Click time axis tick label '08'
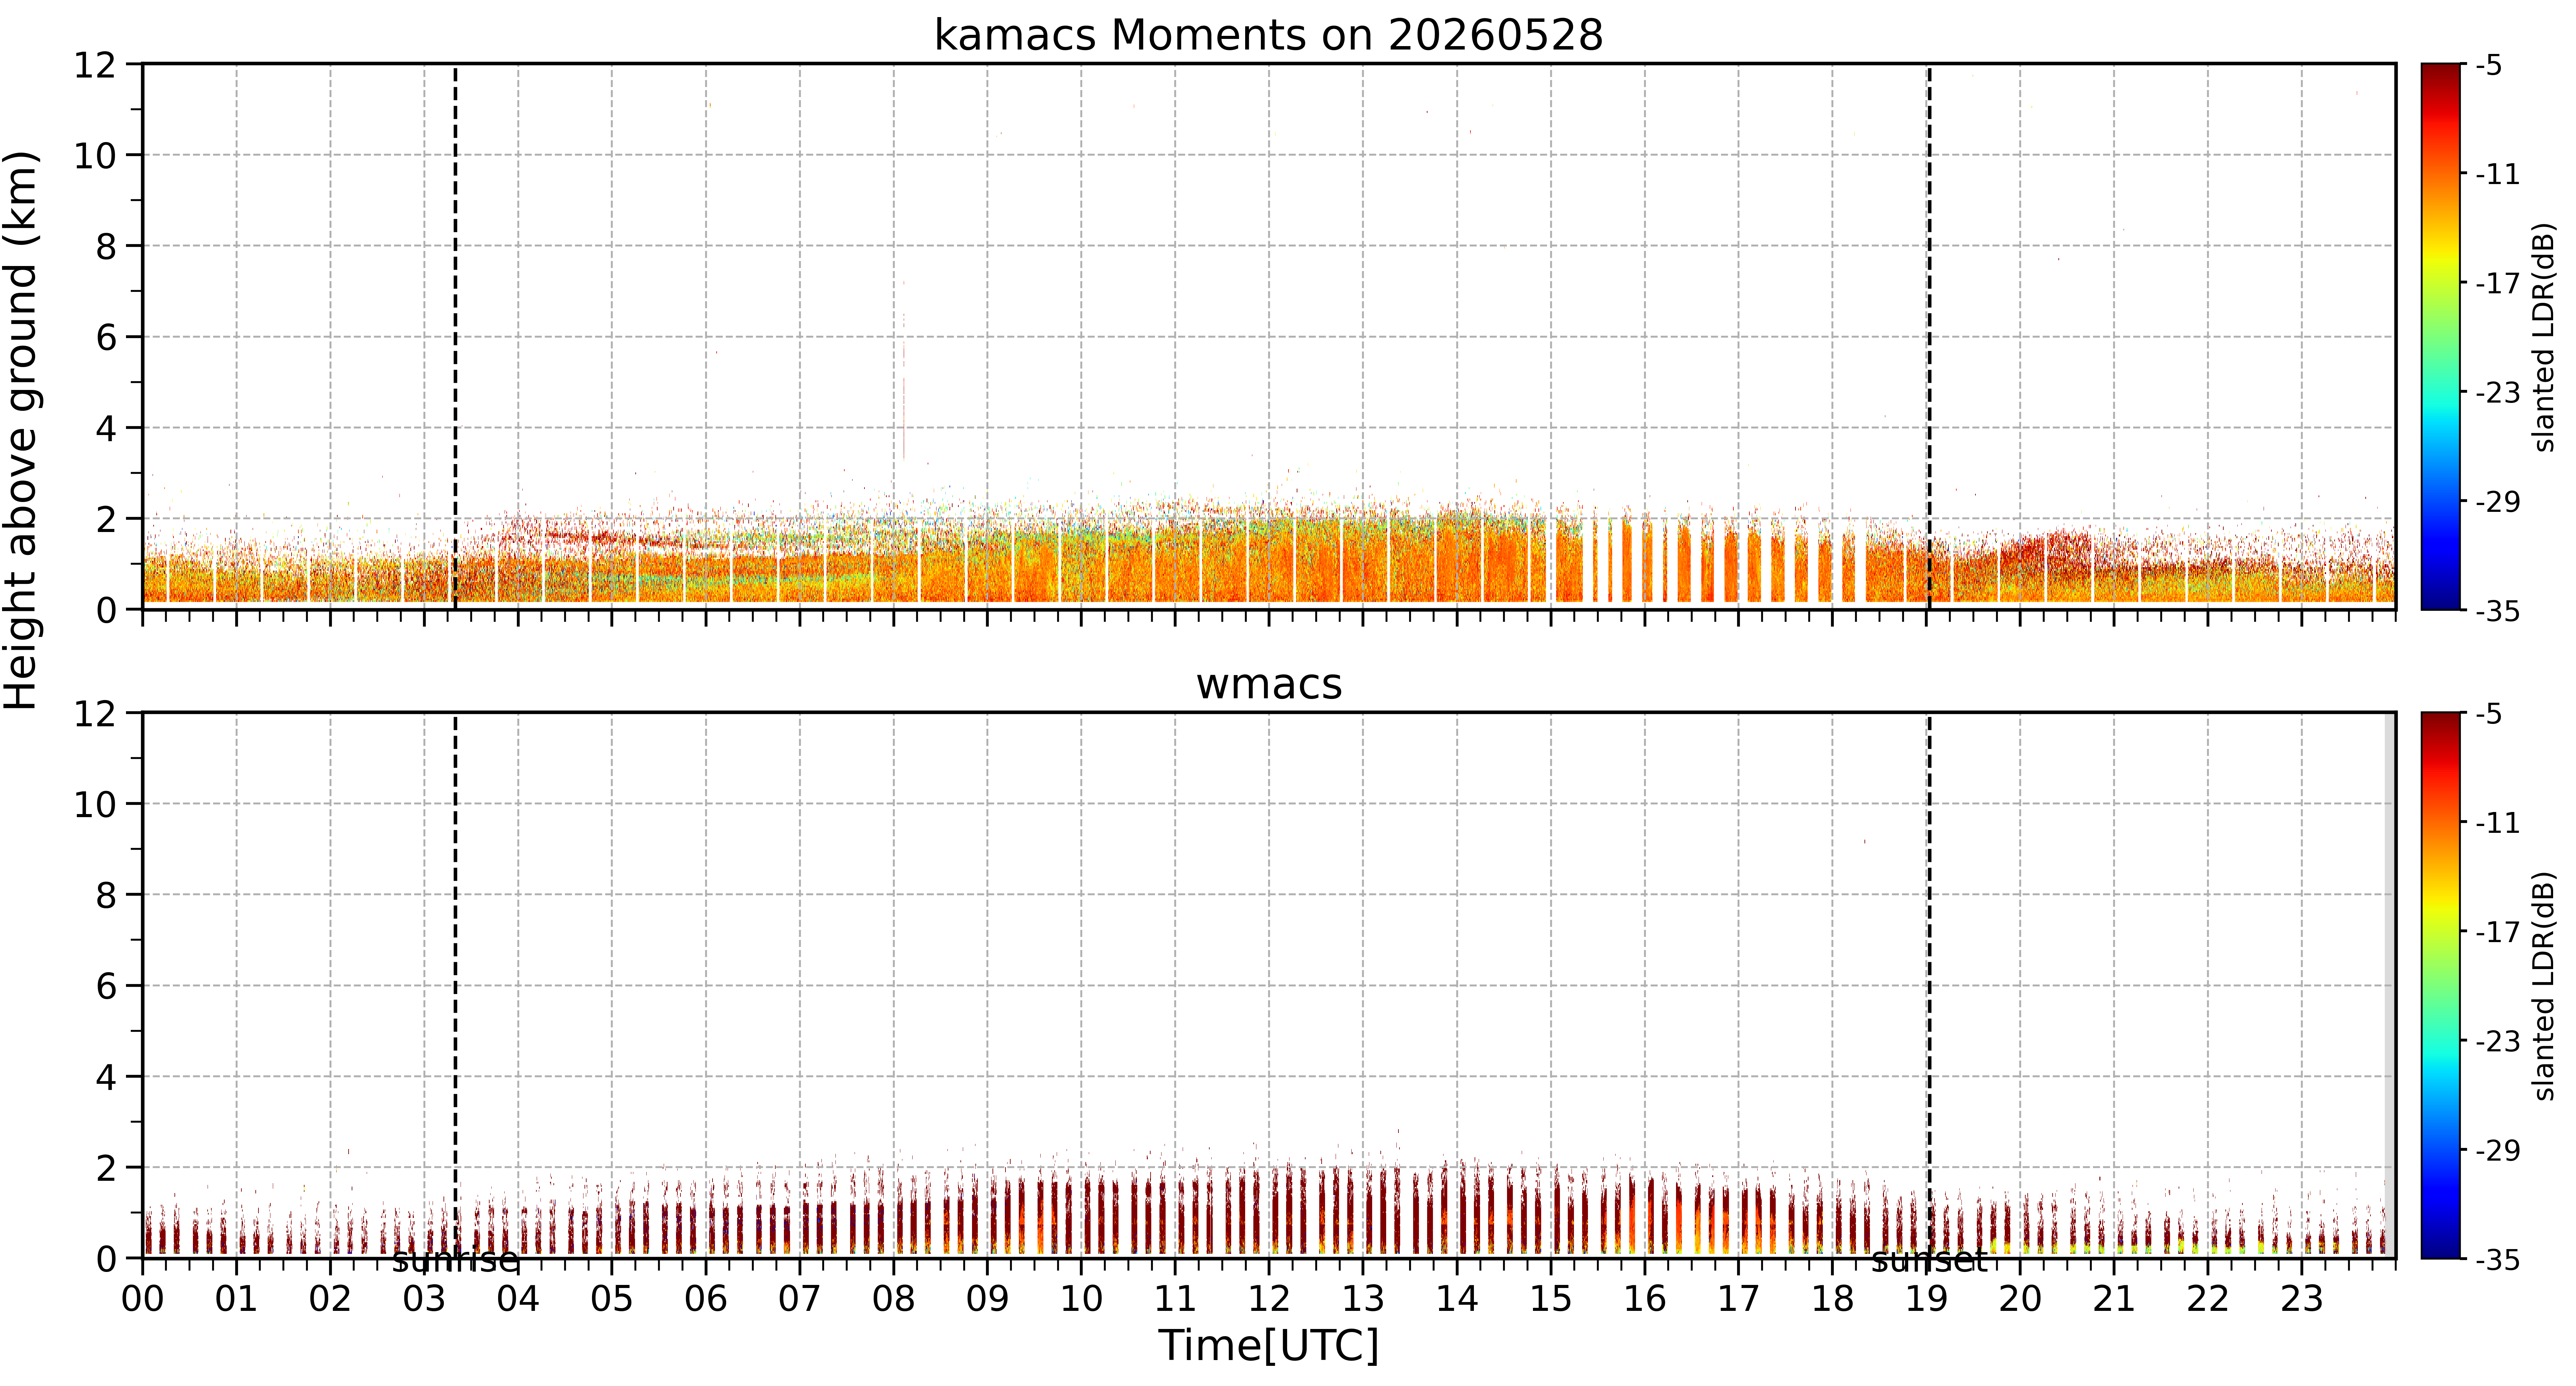Image resolution: width=2576 pixels, height=1386 pixels. [894, 1299]
